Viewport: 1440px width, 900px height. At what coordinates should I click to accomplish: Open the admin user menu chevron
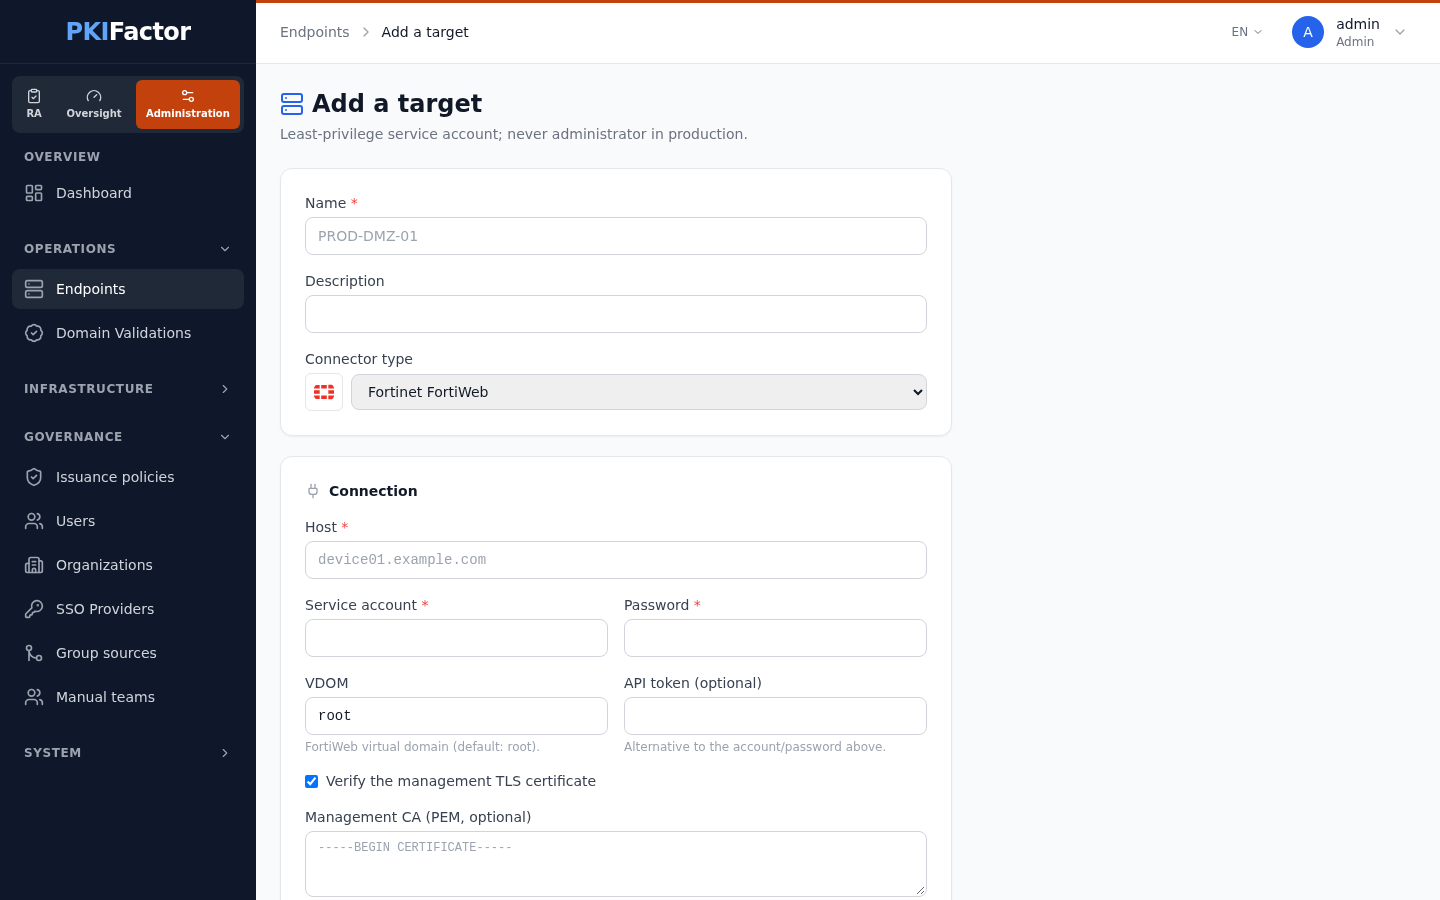click(1400, 32)
